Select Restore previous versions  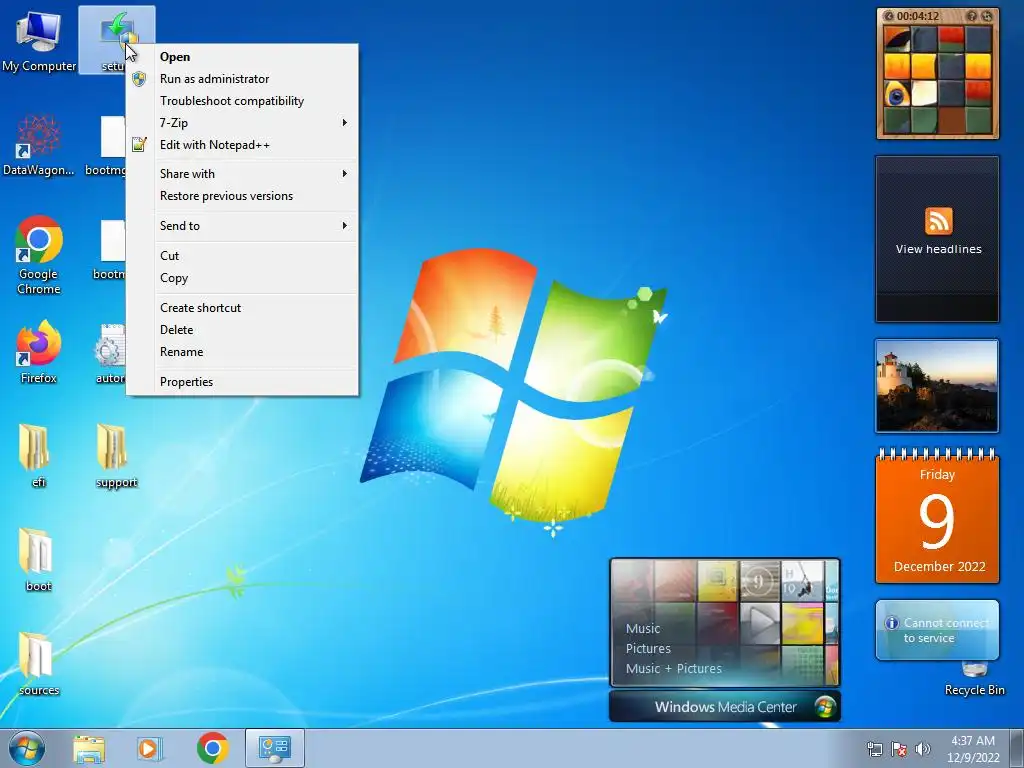242,196
